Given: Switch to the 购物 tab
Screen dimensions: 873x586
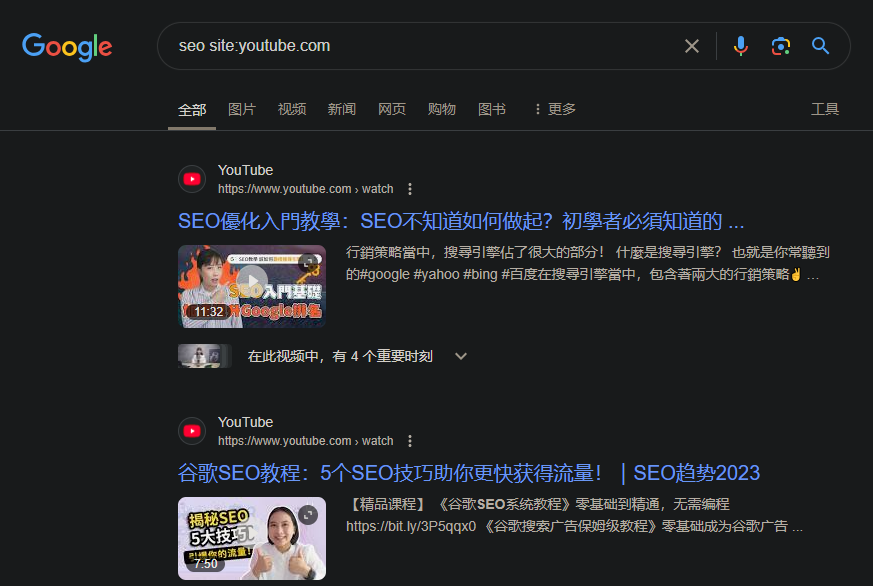Looking at the screenshot, I should click(442, 109).
